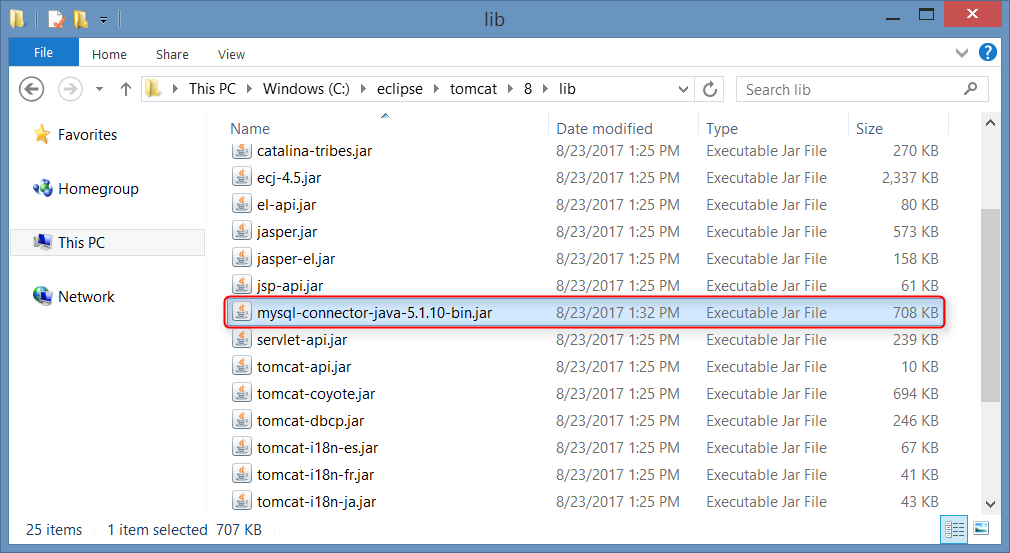The width and height of the screenshot is (1010, 553).
Task: Switch to the Share ribbon tab
Action: (x=172, y=55)
